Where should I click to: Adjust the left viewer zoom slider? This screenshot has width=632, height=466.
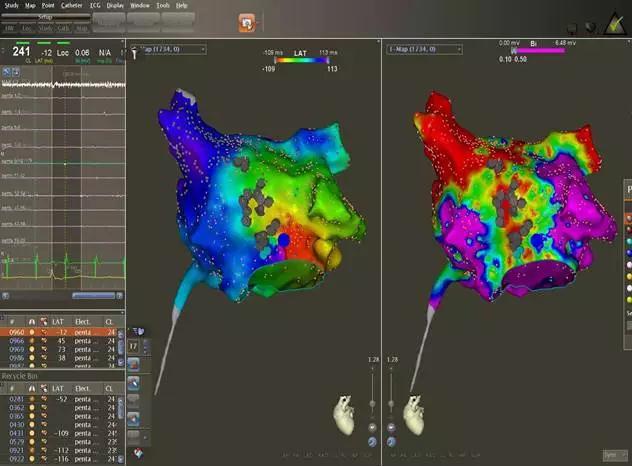372,391
